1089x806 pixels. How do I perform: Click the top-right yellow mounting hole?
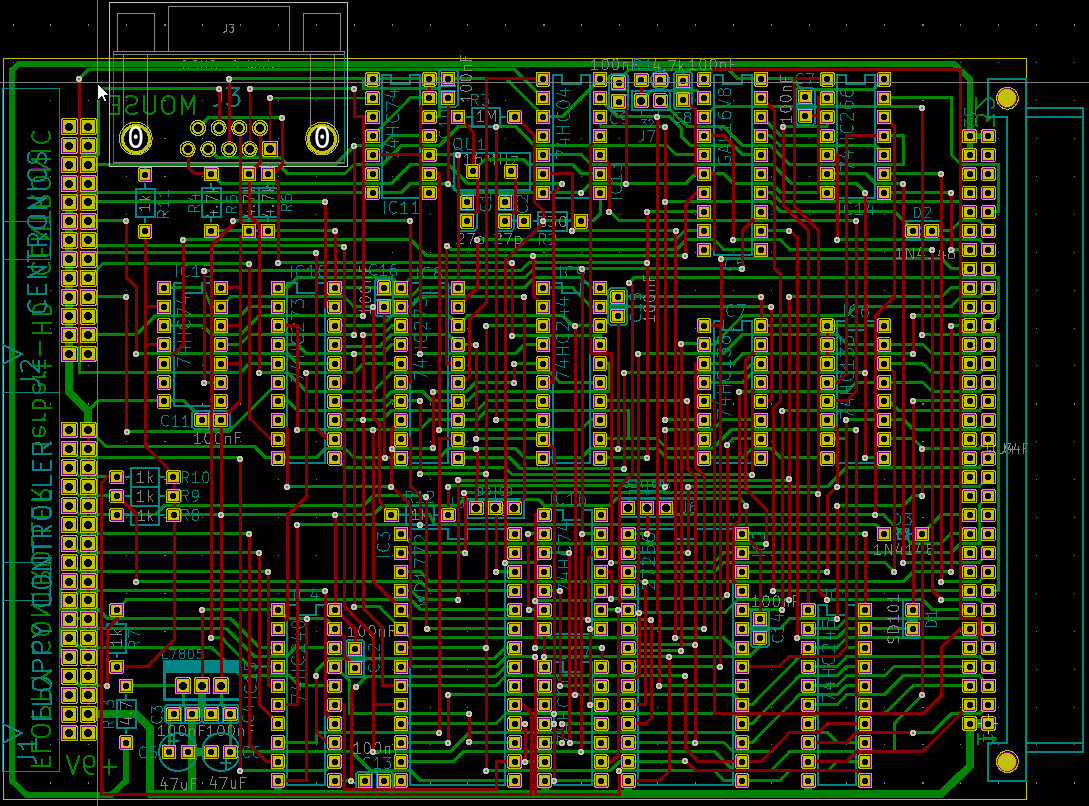point(1006,97)
